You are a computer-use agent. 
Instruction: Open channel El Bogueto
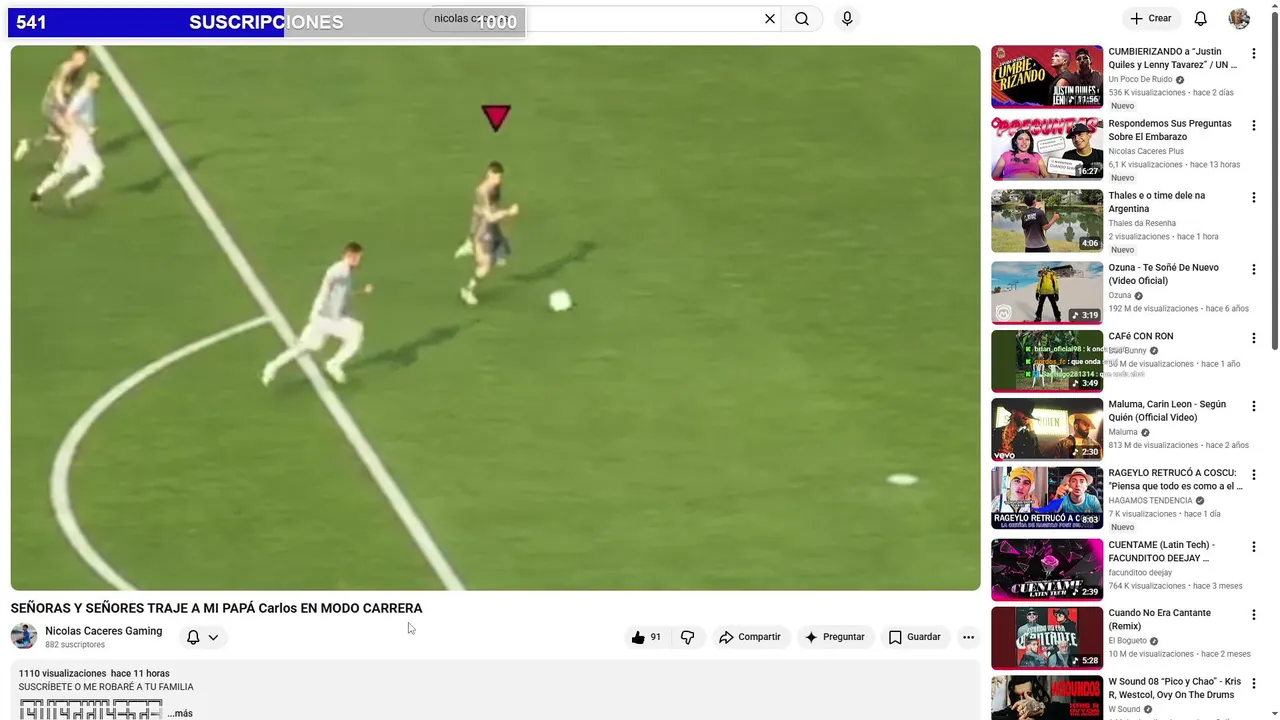(x=1129, y=641)
